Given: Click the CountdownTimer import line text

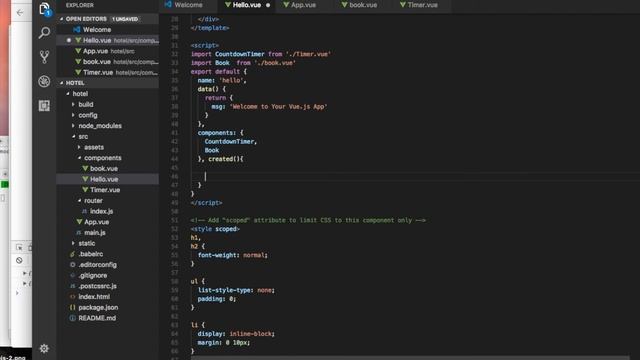Looking at the screenshot, I should (x=260, y=54).
